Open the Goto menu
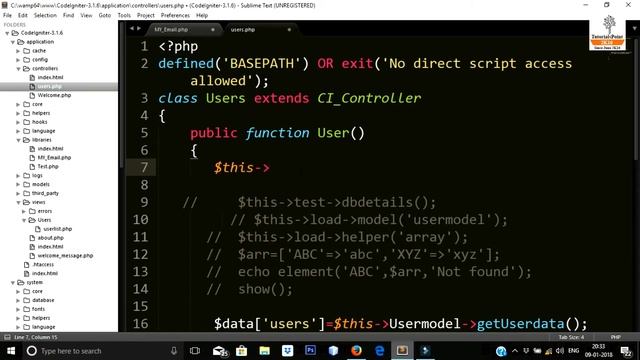This screenshot has height=360, width=640. click(x=104, y=16)
